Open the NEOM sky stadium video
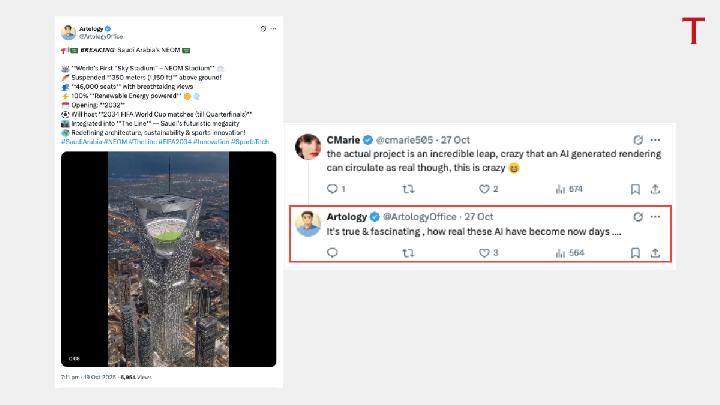Screen dimensions: 720x405 [x=168, y=258]
